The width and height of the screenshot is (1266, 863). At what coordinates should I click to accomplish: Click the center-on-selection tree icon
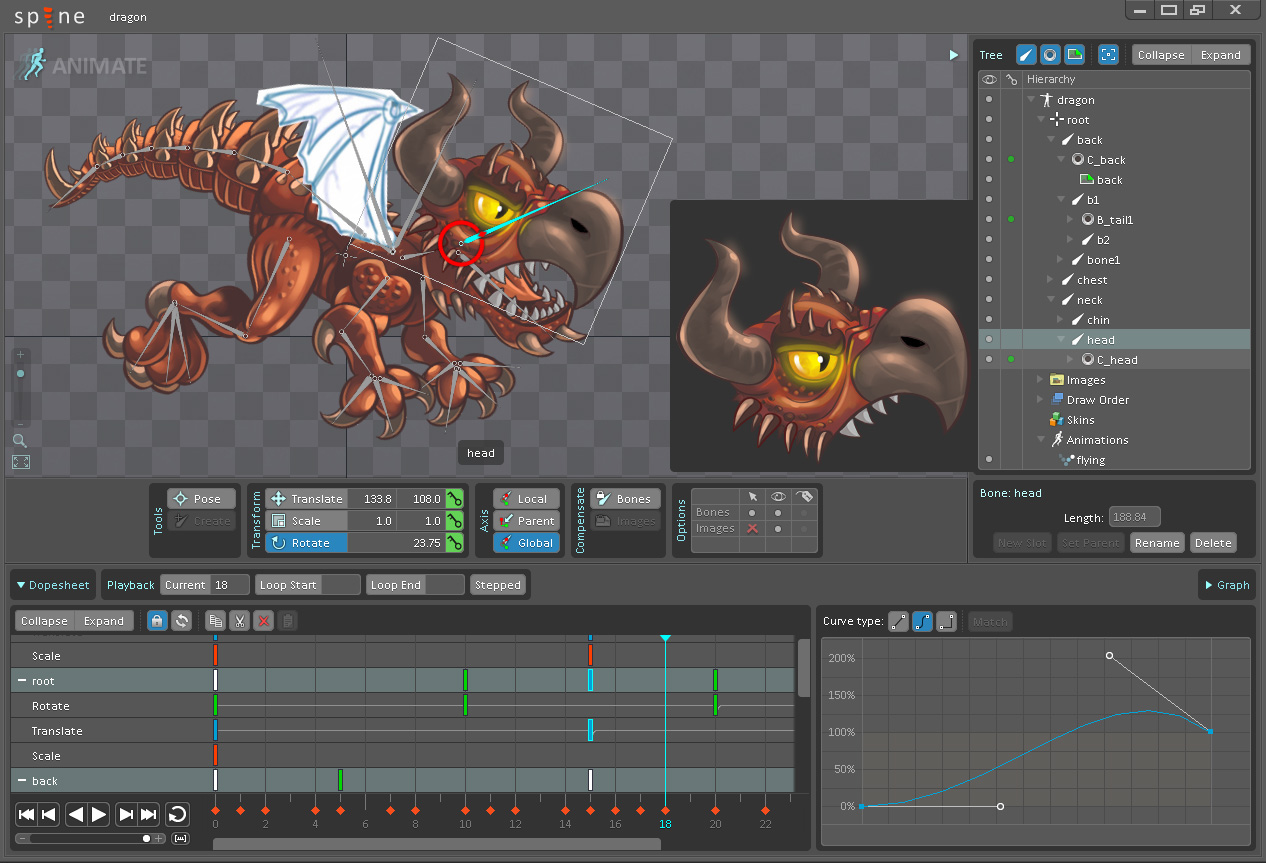coord(1108,55)
